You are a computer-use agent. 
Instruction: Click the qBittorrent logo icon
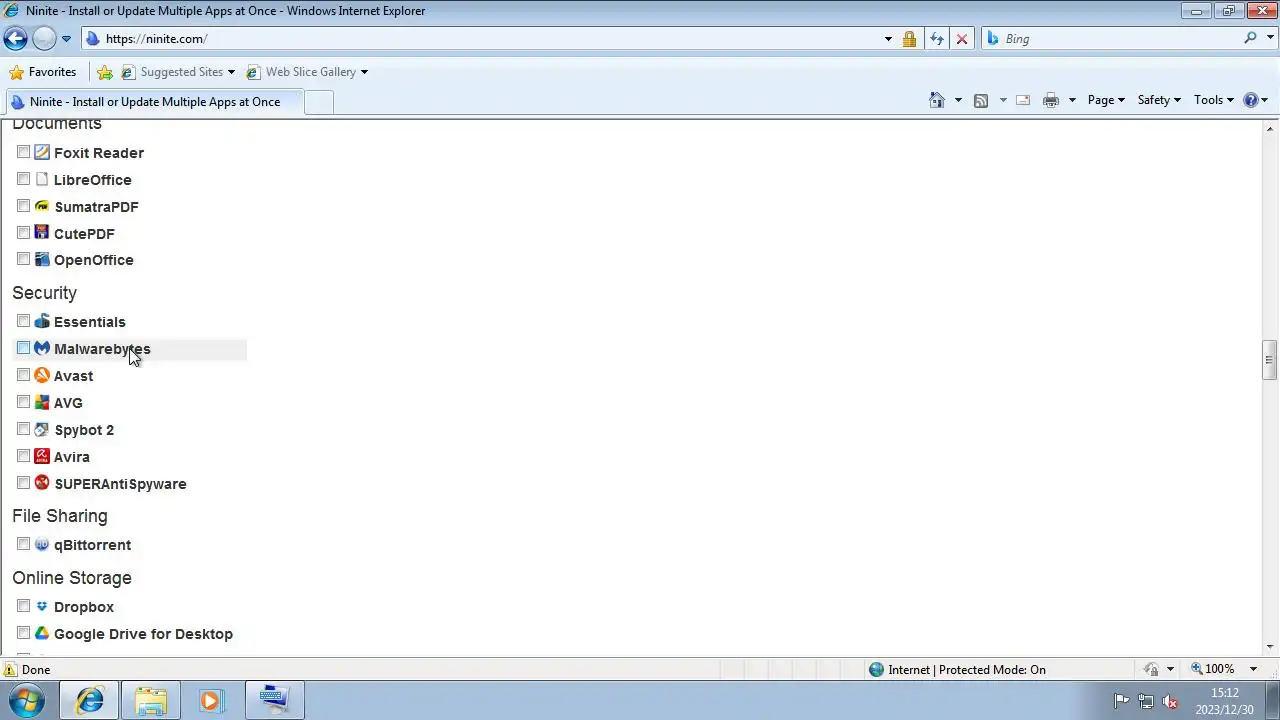click(41, 544)
